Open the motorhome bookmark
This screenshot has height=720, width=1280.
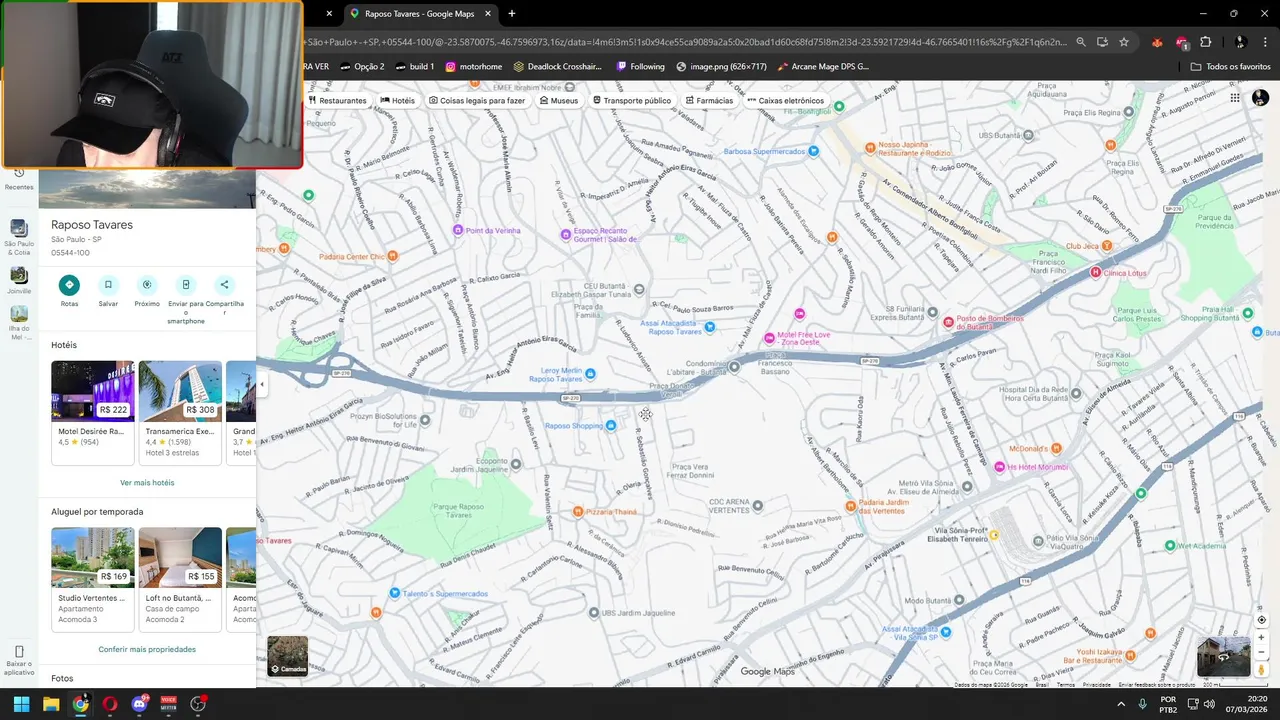[x=473, y=67]
